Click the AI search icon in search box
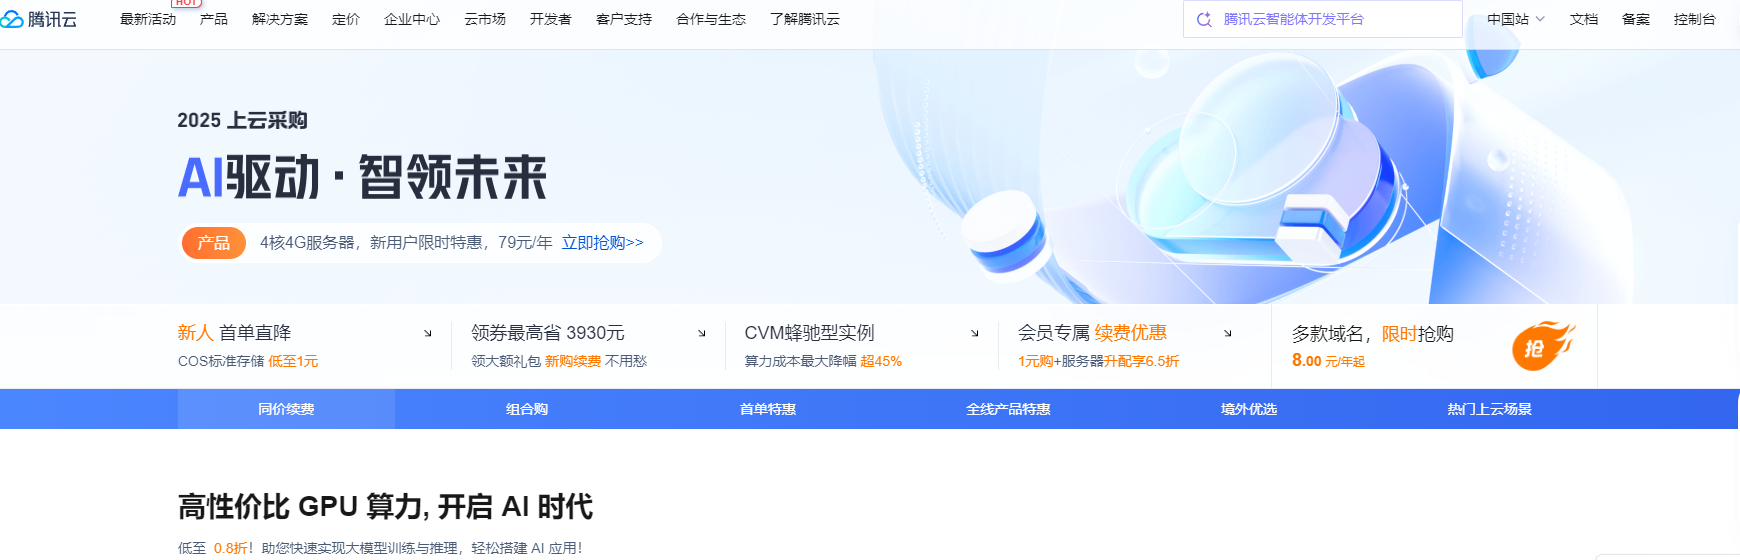1740x560 pixels. (1204, 19)
